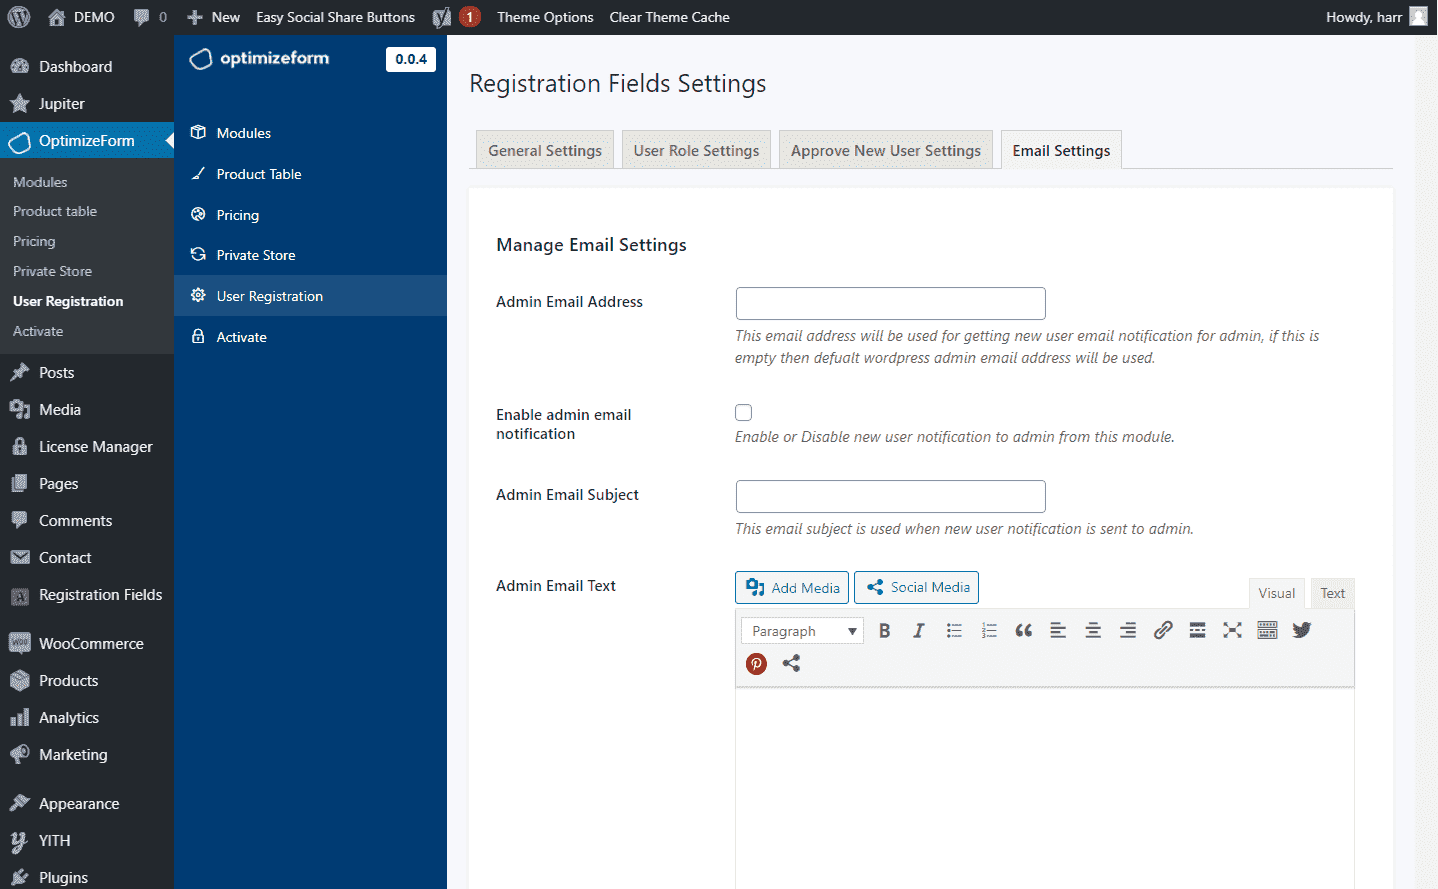Toggle fullscreen editor mode icon
The width and height of the screenshot is (1438, 889).
(1232, 631)
